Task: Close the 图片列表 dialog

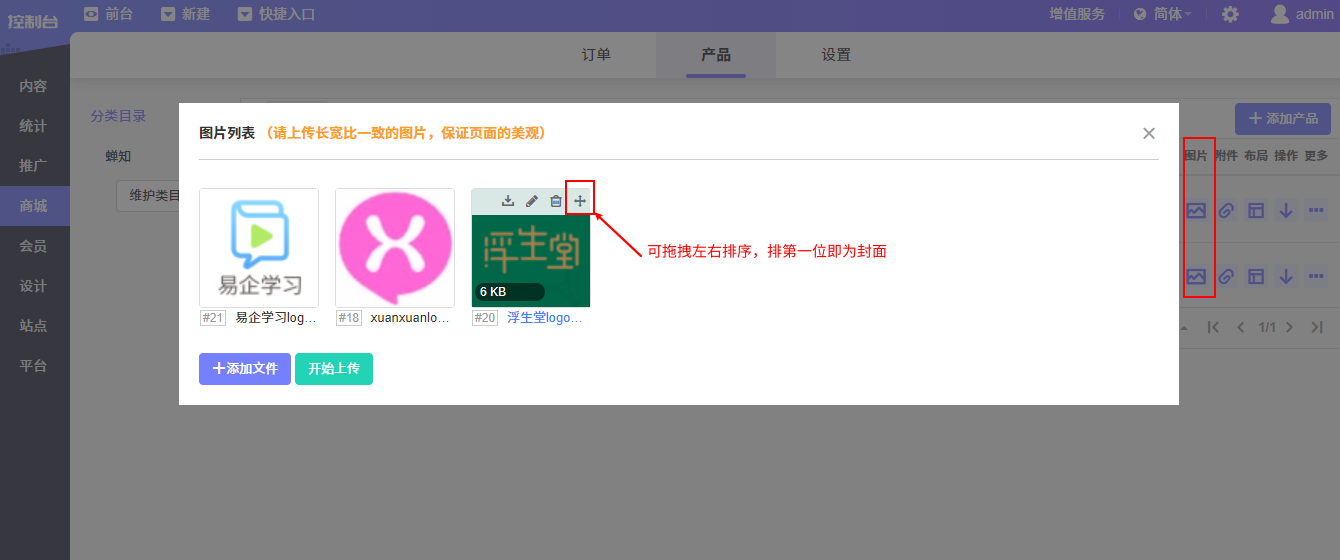Action: 1149,133
